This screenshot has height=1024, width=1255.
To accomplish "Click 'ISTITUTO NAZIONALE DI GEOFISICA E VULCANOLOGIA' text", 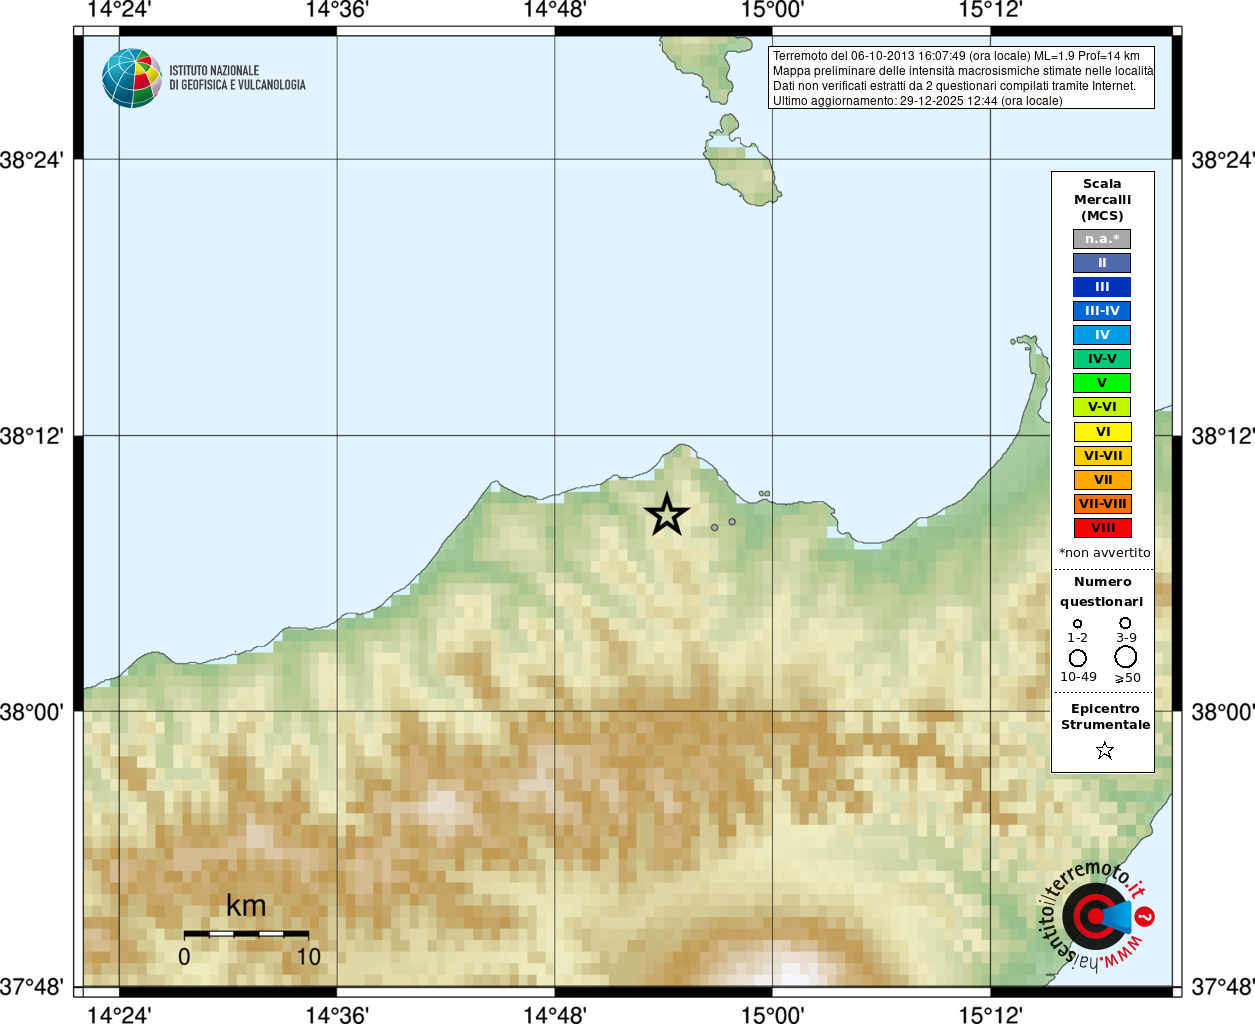I will click(237, 78).
